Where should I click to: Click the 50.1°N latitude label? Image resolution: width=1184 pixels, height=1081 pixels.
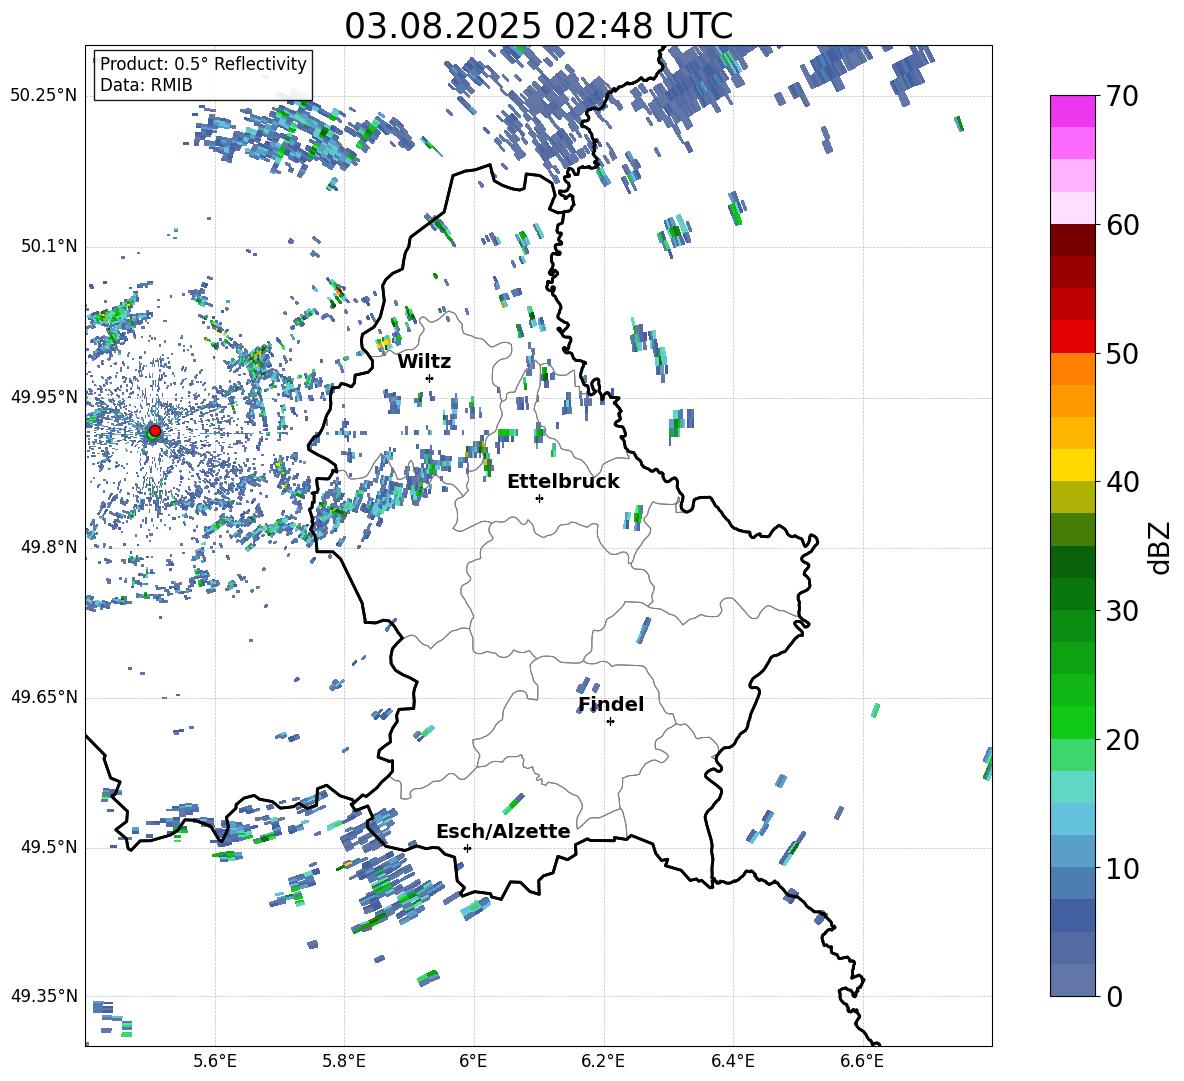tap(49, 247)
